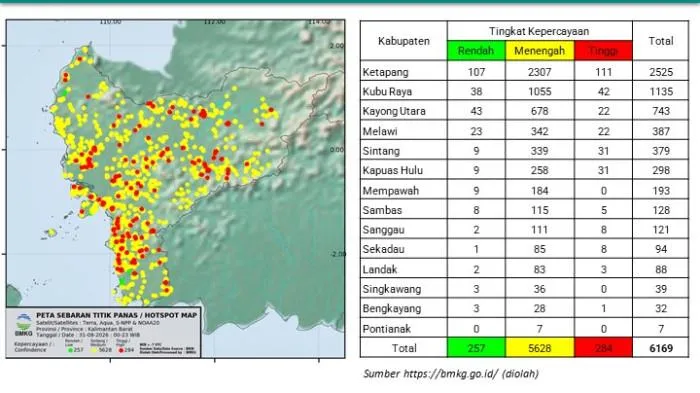Click the Total column header
This screenshot has height=393, width=700.
point(661,41)
